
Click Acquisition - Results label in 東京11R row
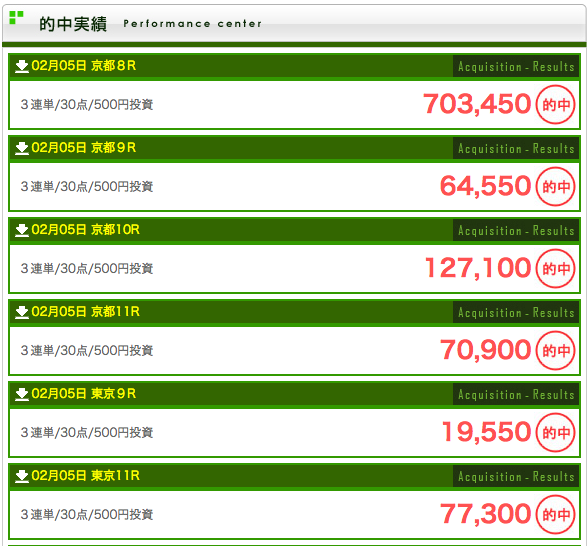pyautogui.click(x=516, y=477)
